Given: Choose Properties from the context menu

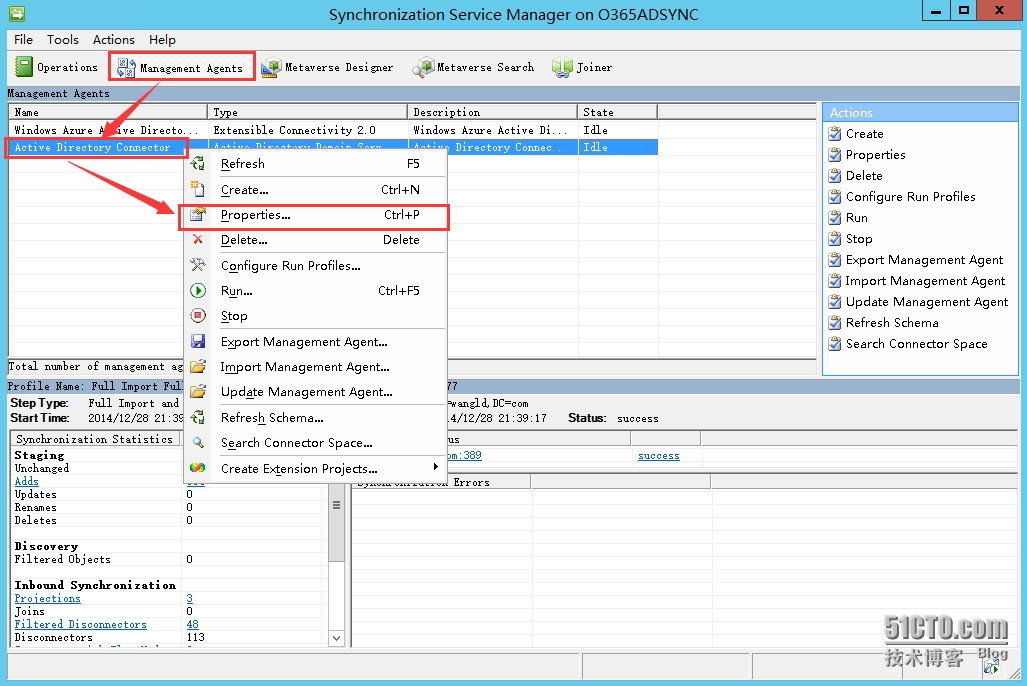Looking at the screenshot, I should pos(255,215).
